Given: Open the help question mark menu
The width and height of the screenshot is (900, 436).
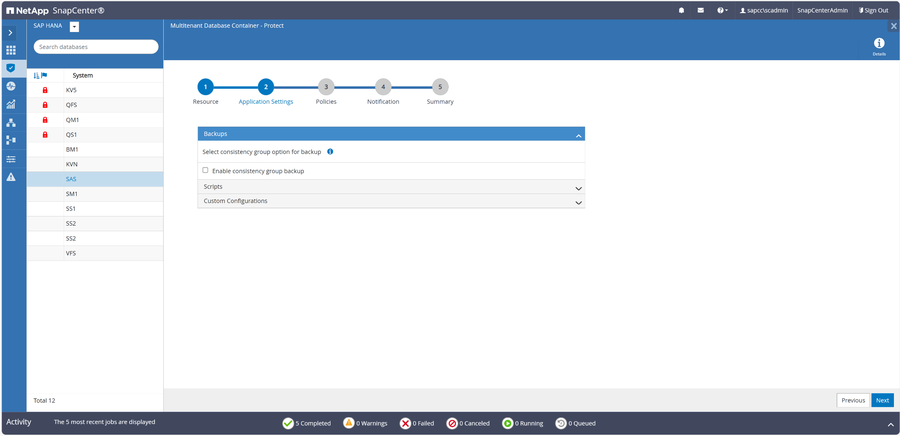Looking at the screenshot, I should click(x=723, y=10).
